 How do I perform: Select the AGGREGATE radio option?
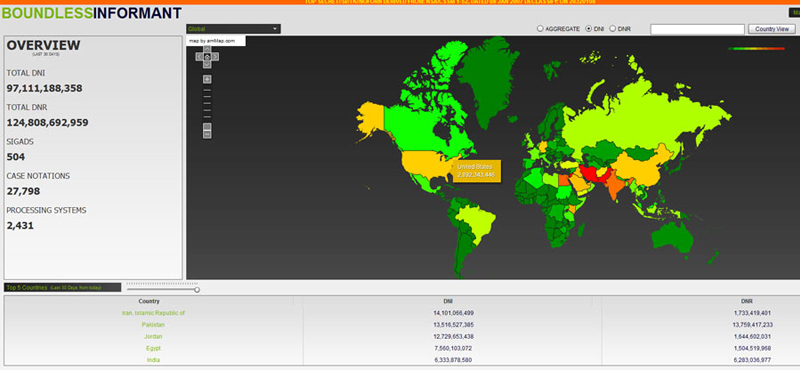pos(540,29)
